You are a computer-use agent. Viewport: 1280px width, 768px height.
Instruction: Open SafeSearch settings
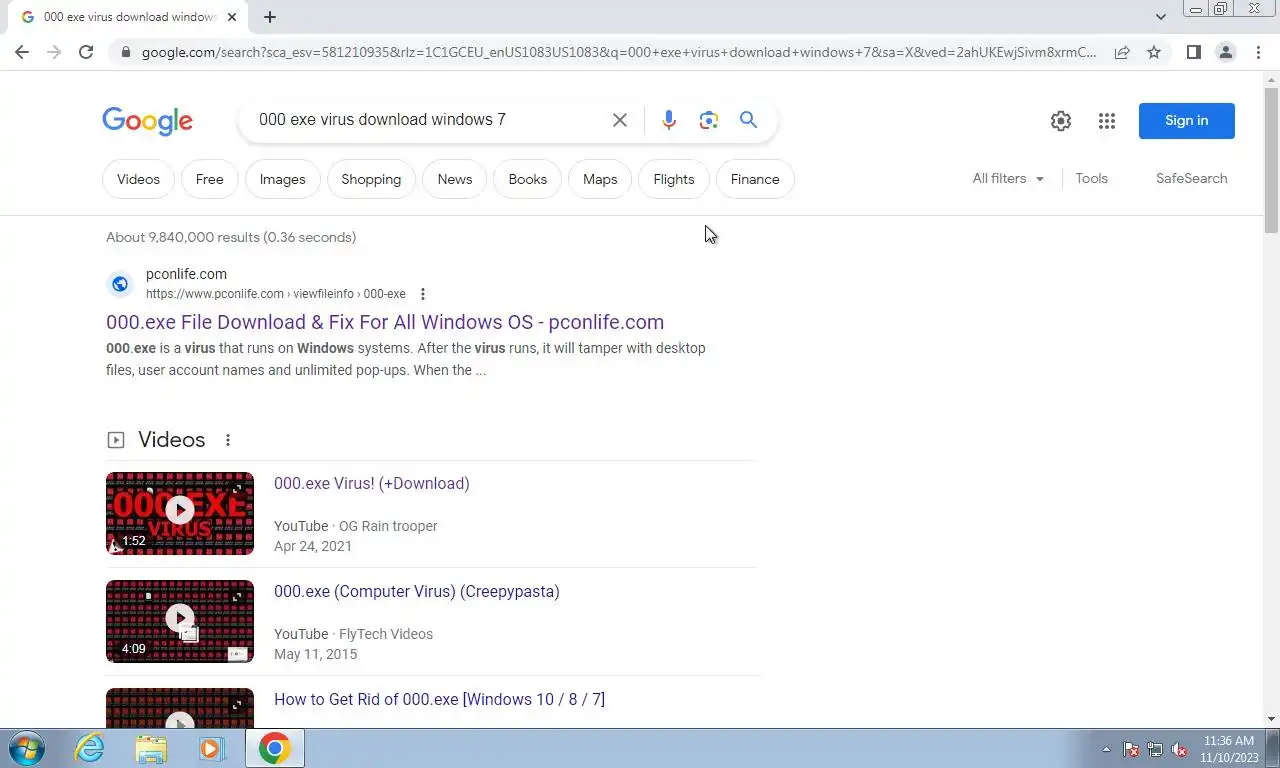point(1191,178)
